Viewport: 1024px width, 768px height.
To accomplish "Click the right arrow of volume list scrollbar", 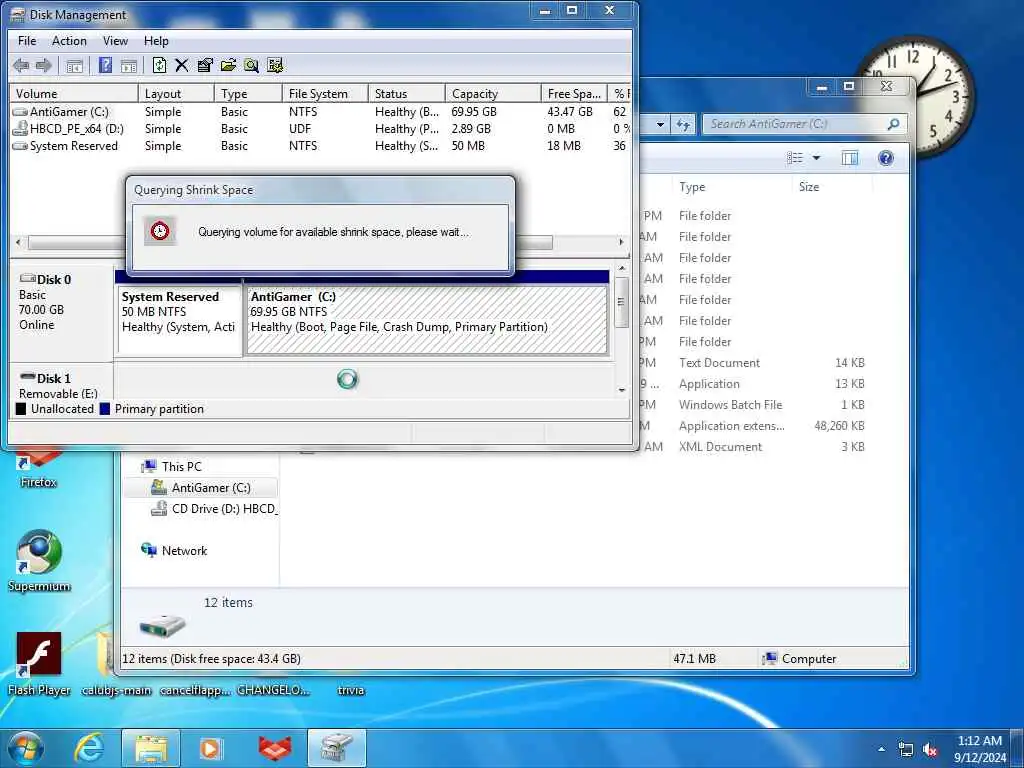I will [x=621, y=242].
